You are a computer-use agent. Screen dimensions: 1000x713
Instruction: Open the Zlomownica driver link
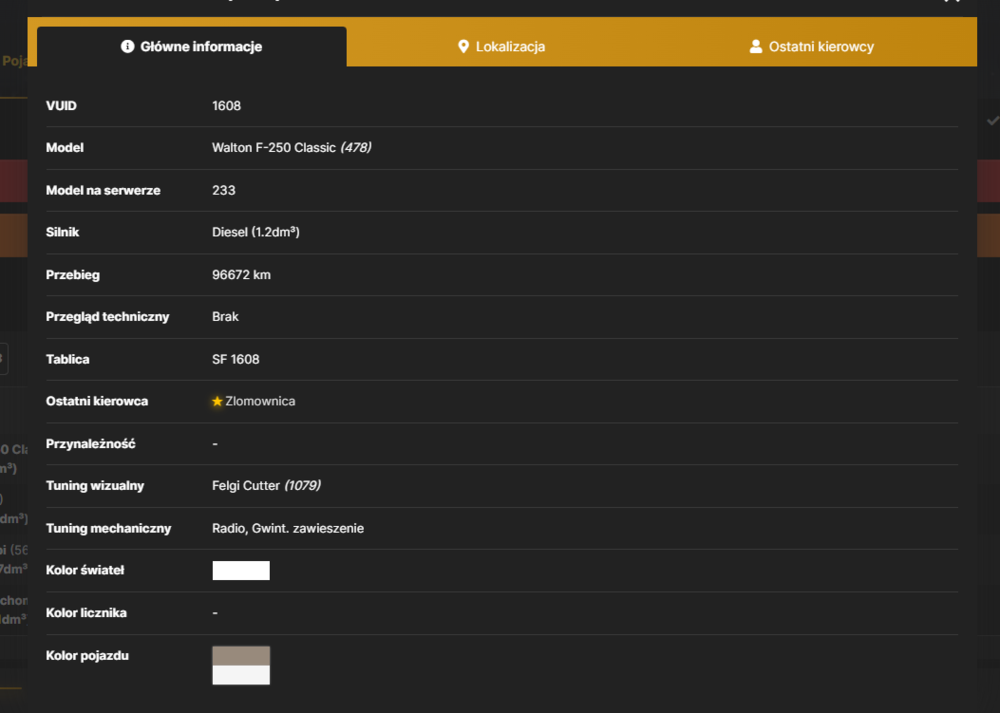coord(260,401)
